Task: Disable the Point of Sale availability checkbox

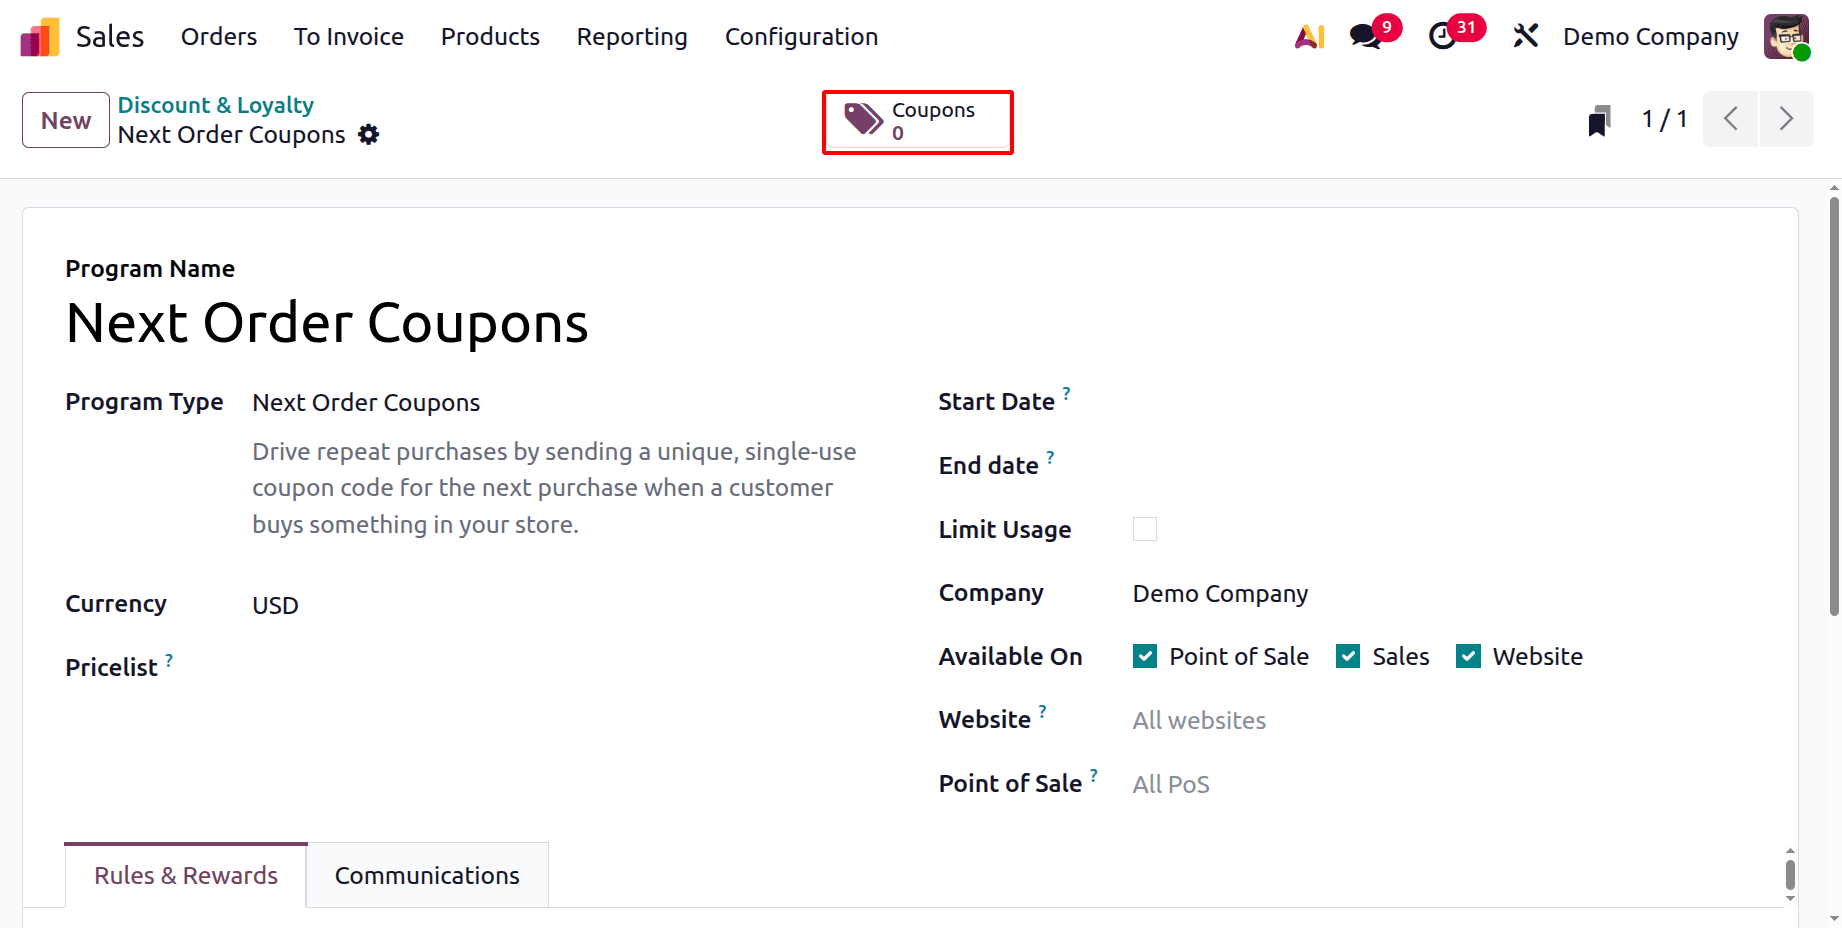Action: pyautogui.click(x=1144, y=655)
